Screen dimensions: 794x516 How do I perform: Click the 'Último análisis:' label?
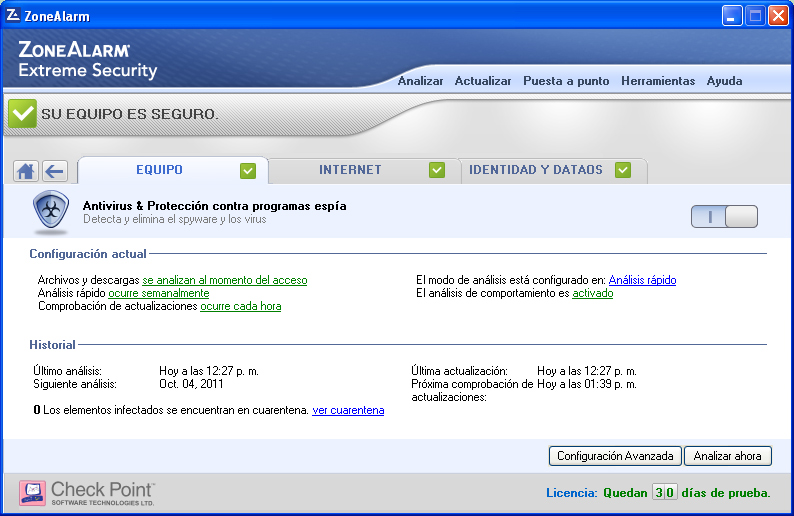(x=67, y=371)
